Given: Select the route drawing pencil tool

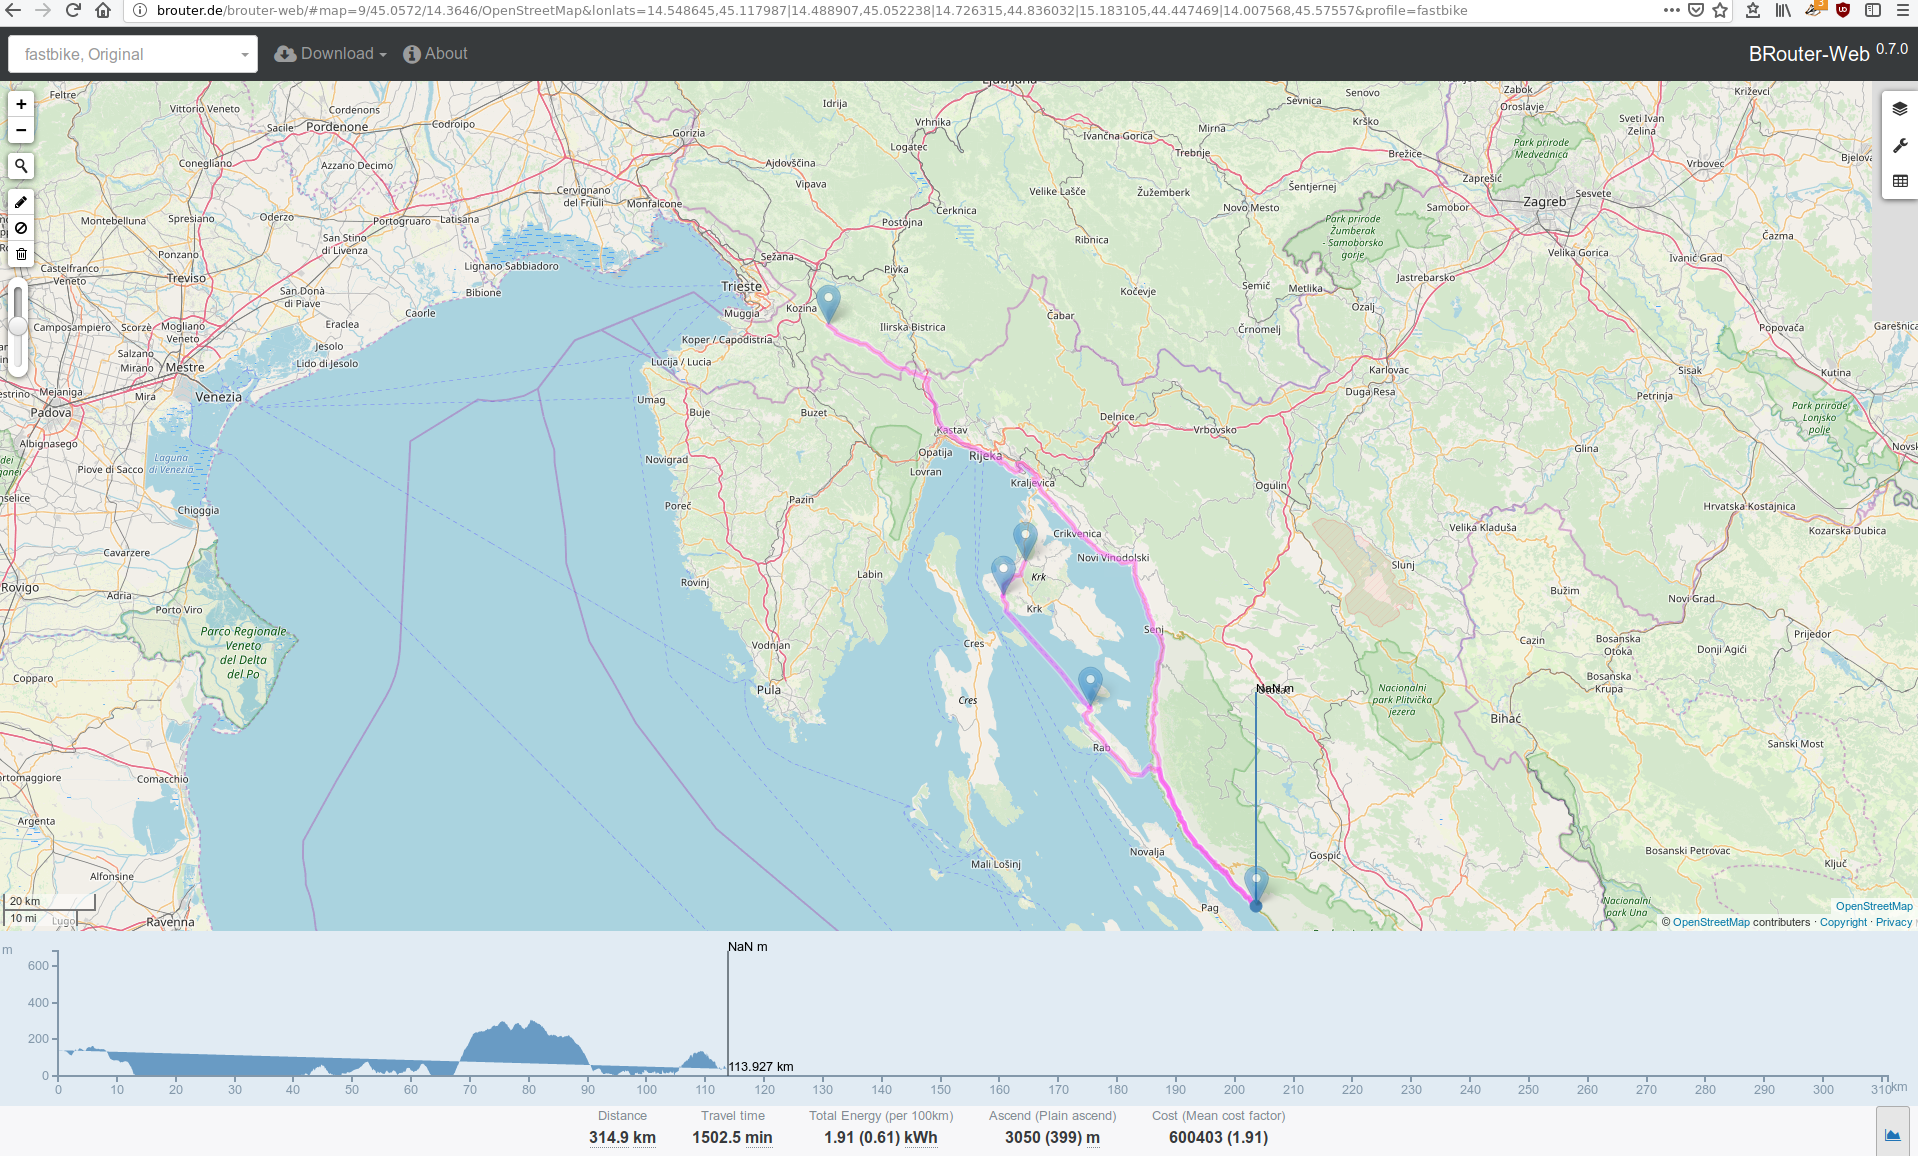Looking at the screenshot, I should pos(20,202).
